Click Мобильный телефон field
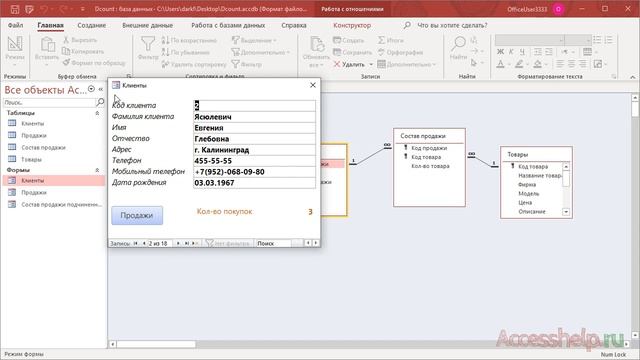Screen dimensions: 640x360 [254, 172]
